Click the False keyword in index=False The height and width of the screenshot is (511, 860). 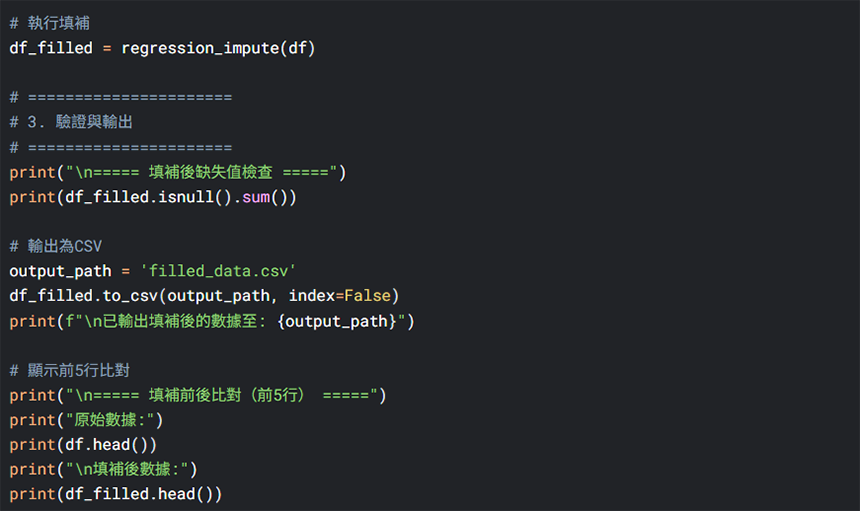(367, 296)
